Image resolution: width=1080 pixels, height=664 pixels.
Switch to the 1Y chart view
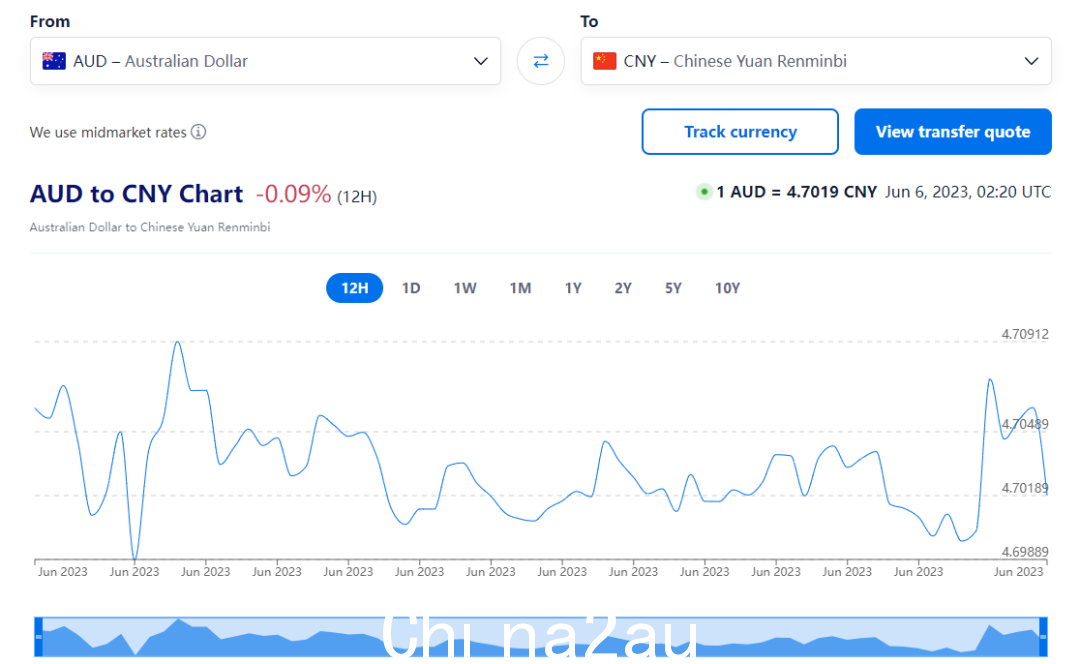573,288
